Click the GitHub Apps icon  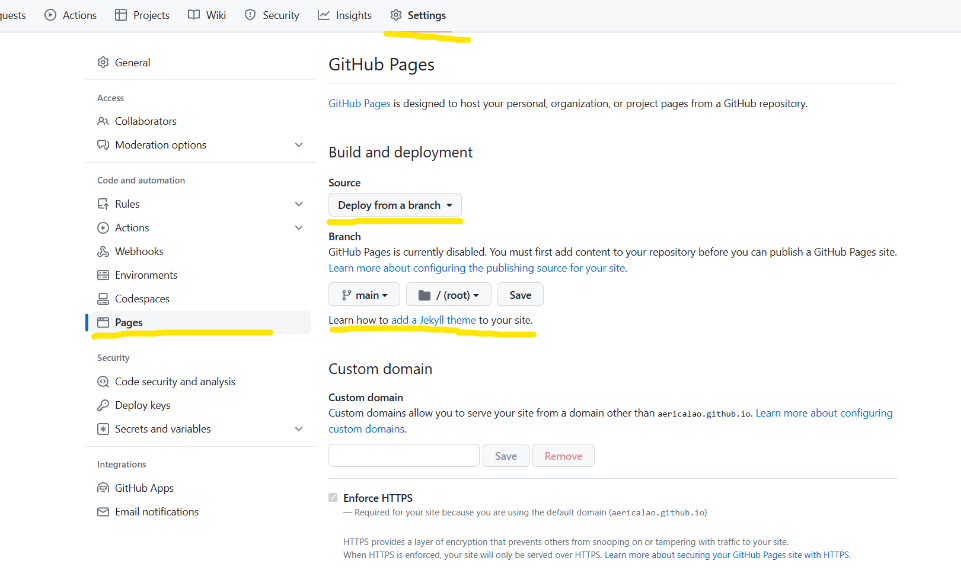point(103,488)
